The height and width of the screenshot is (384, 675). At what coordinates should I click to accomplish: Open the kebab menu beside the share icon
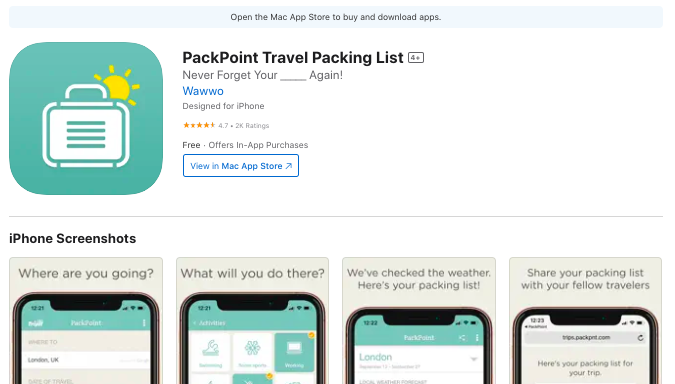(x=477, y=338)
